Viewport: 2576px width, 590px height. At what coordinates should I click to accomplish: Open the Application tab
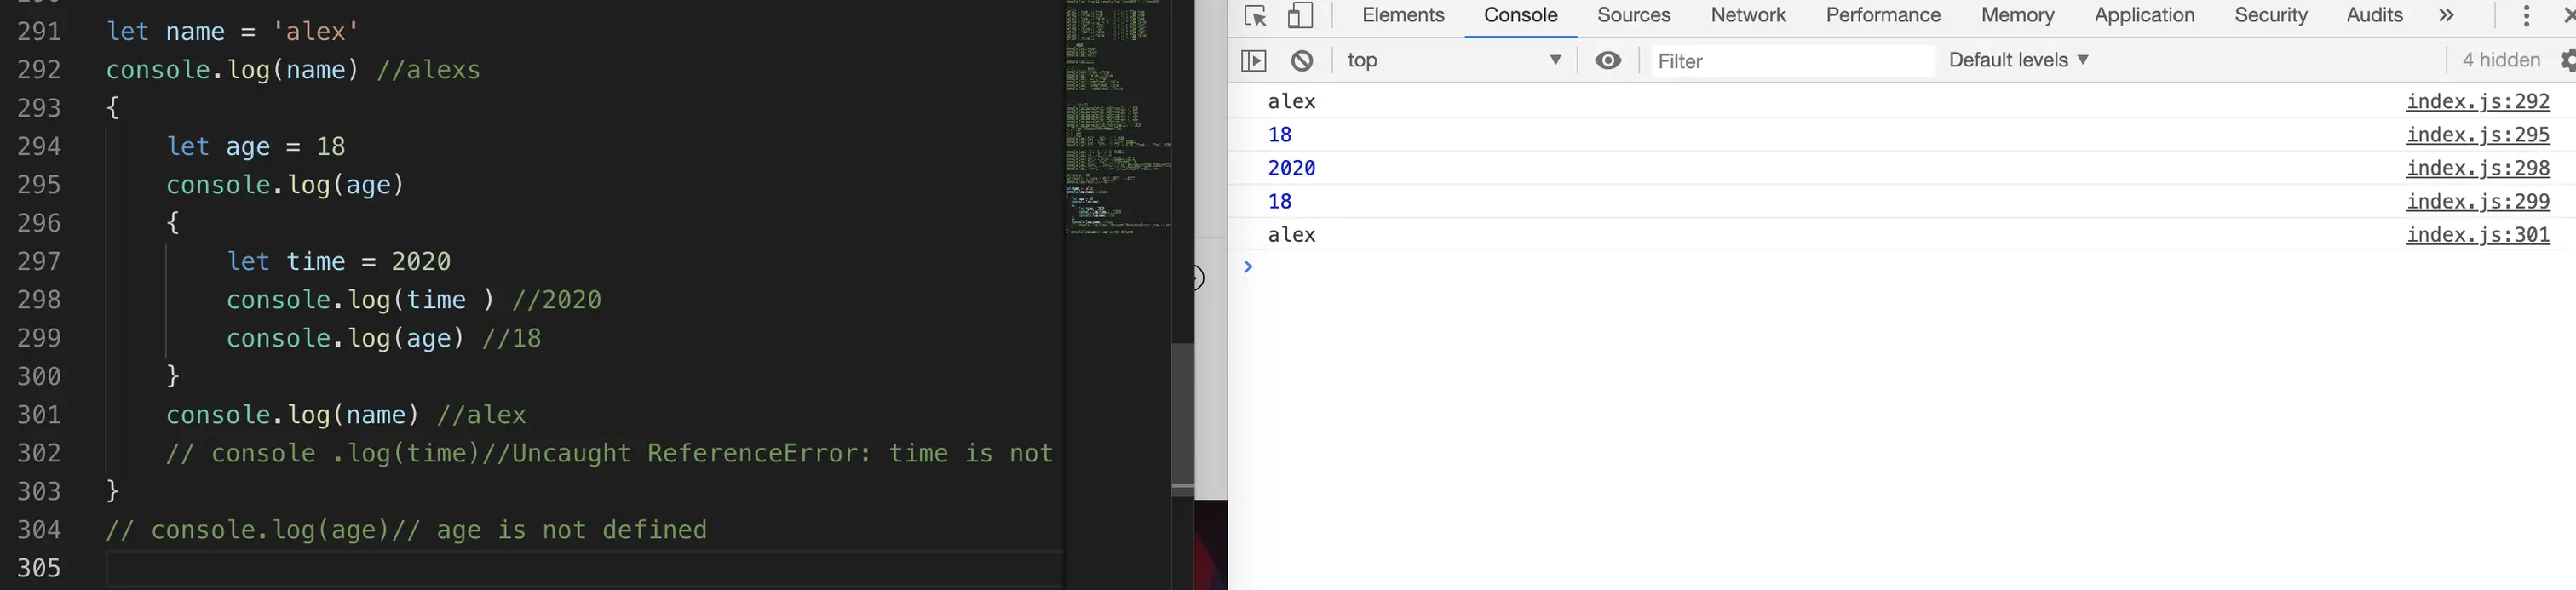coord(2144,15)
